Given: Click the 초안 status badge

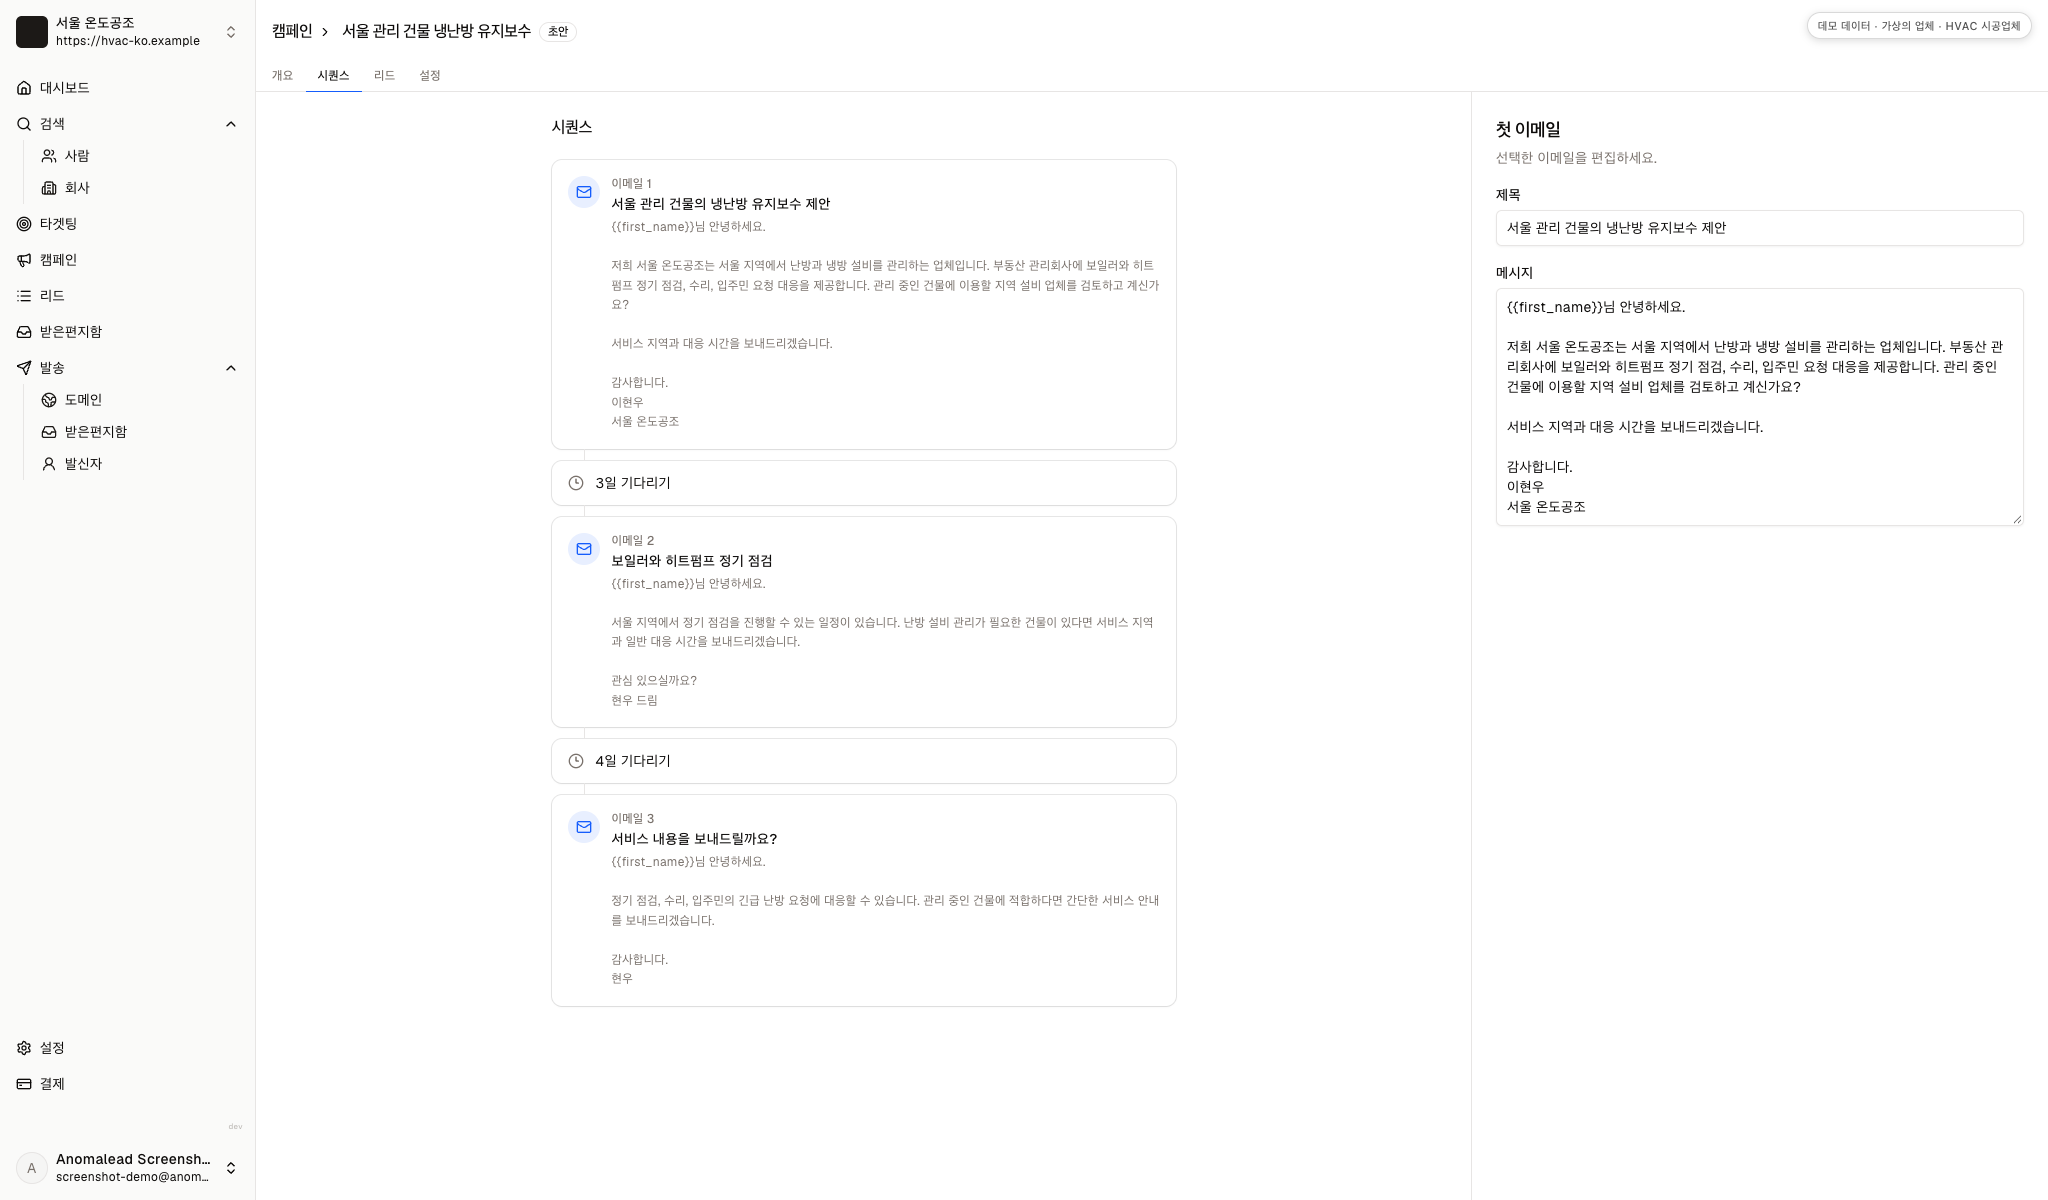Looking at the screenshot, I should (x=558, y=32).
